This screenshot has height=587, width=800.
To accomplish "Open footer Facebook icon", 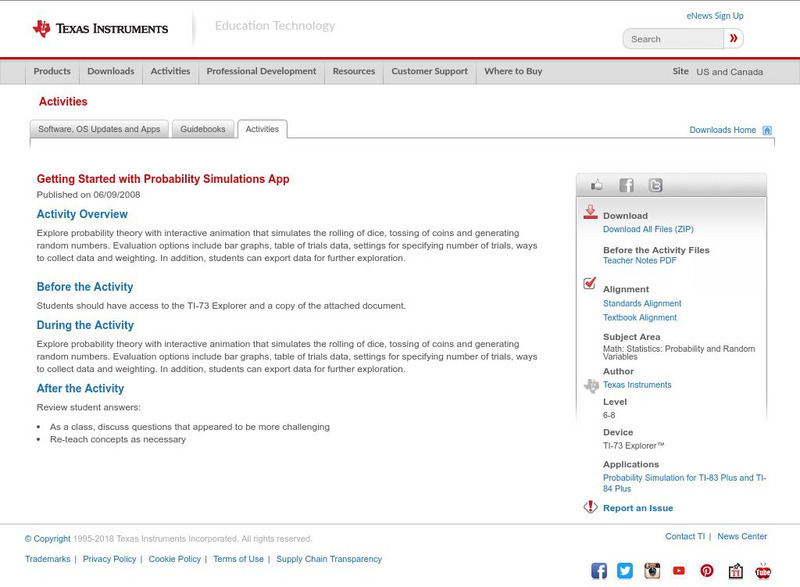I will 599,571.
